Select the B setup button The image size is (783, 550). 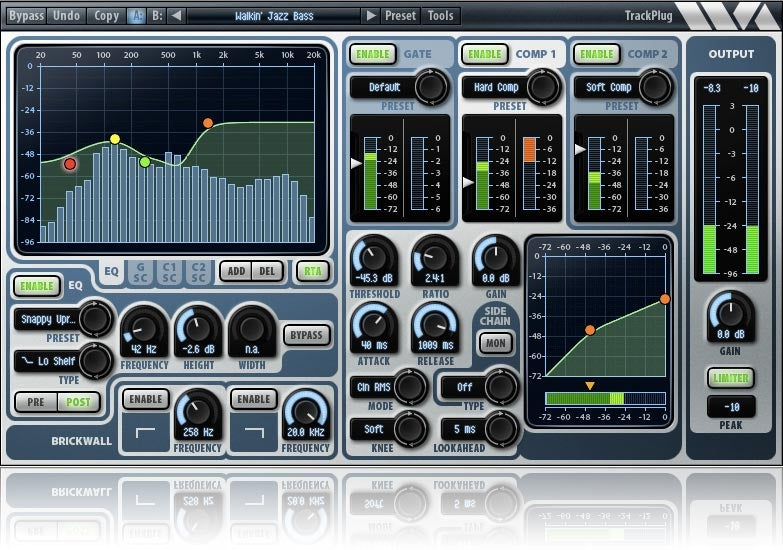157,15
